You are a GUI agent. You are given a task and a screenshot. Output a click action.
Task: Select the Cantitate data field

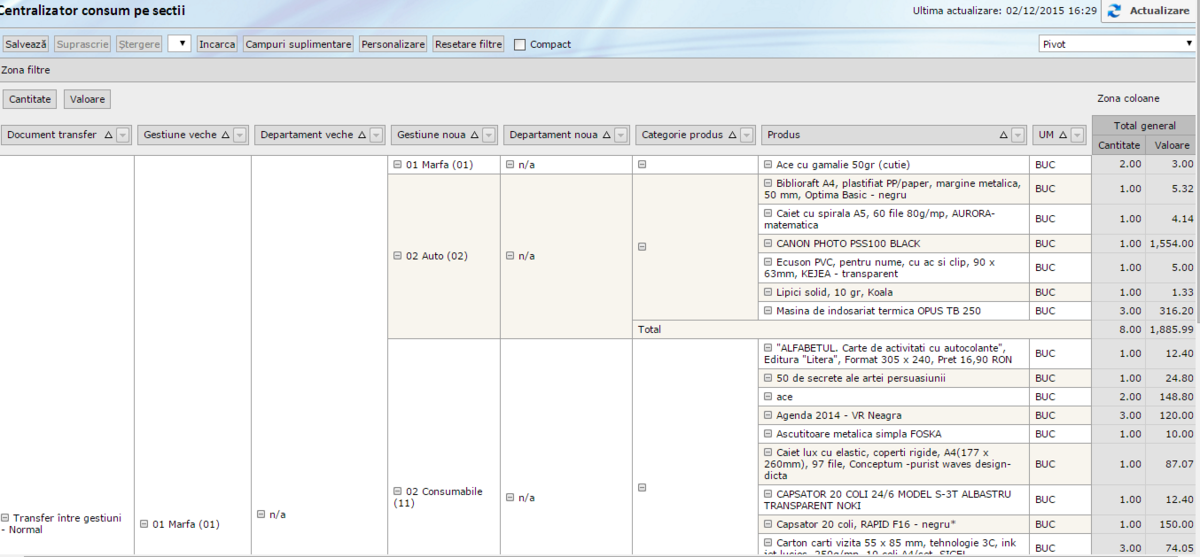coord(30,99)
